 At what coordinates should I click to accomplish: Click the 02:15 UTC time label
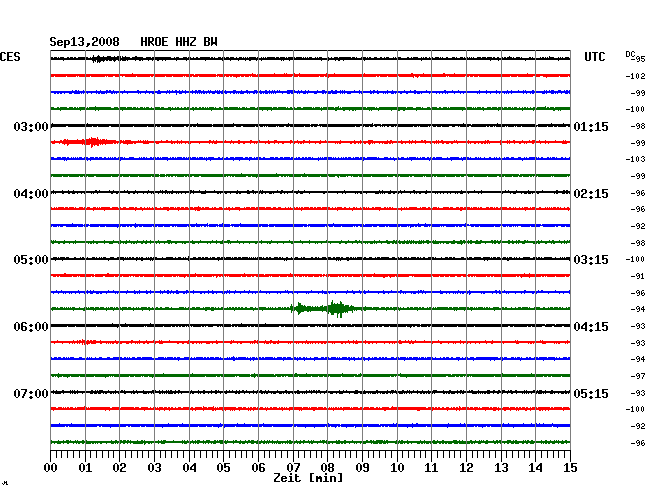pos(591,194)
